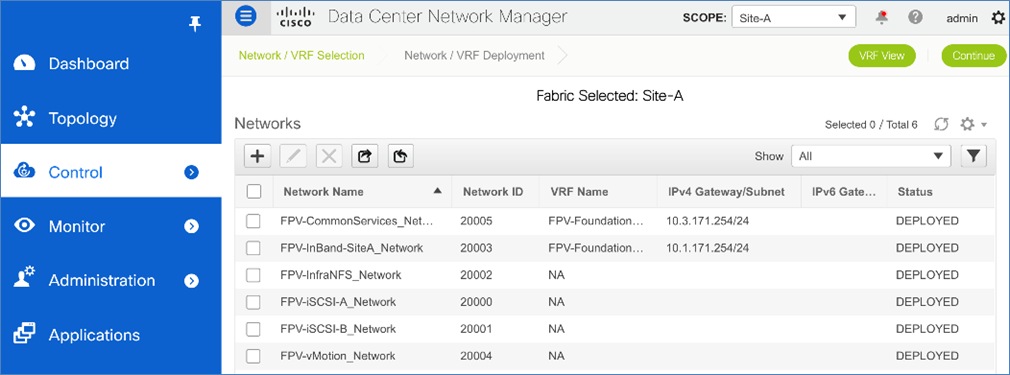This screenshot has height=375, width=1010.
Task: Click the Applications stacked-windows icon
Action: (x=24, y=334)
